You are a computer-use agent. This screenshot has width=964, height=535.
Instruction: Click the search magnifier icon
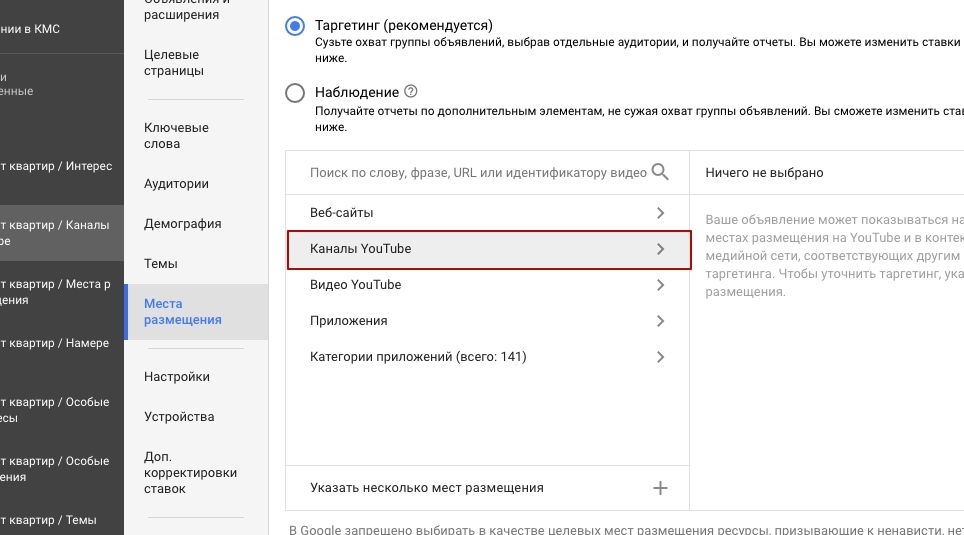coord(660,172)
